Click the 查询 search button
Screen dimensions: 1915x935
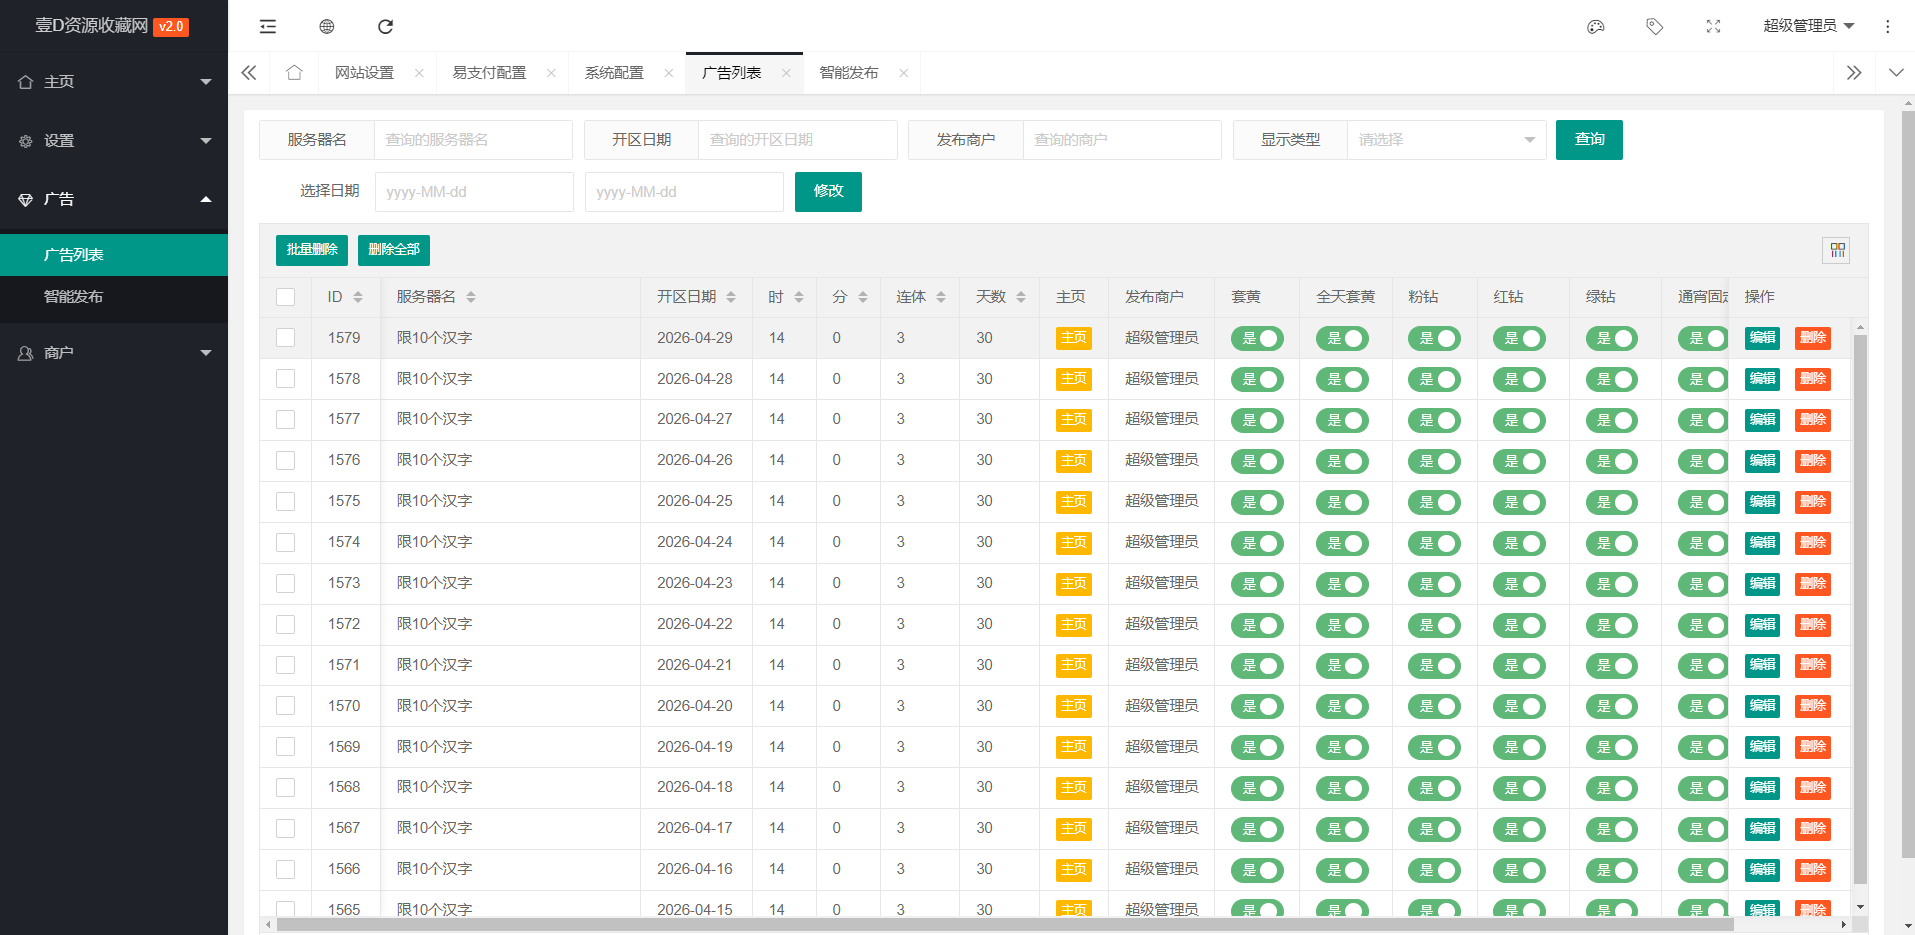1589,140
